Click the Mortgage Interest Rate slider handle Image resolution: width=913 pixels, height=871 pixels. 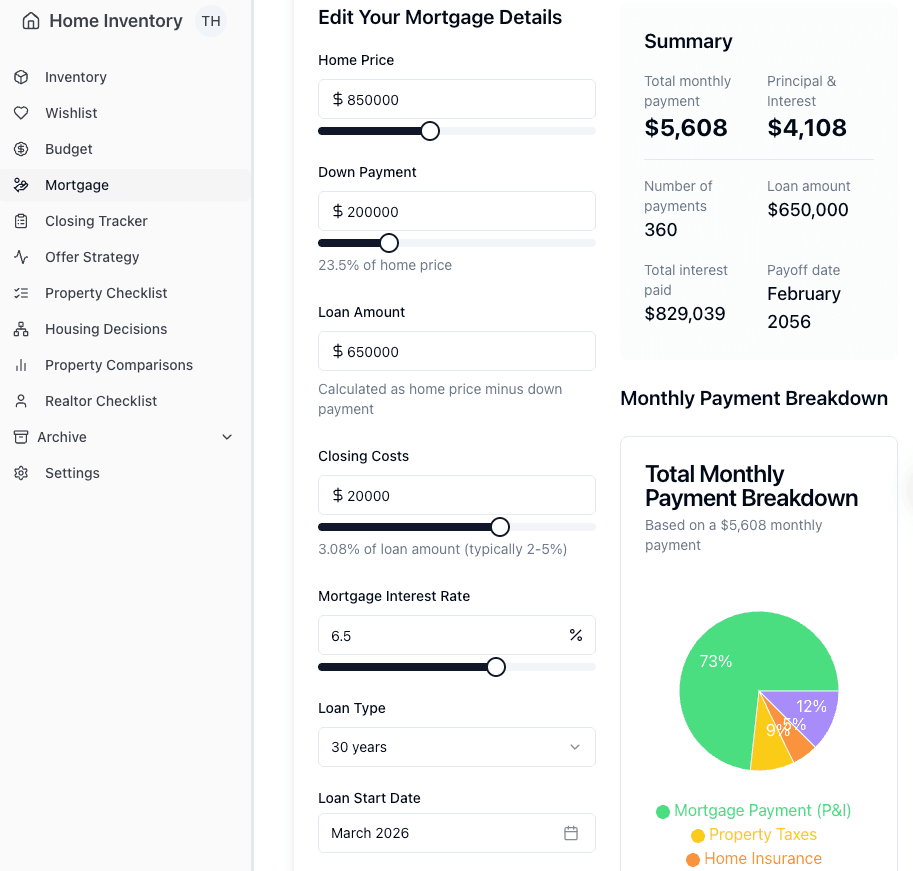point(496,667)
